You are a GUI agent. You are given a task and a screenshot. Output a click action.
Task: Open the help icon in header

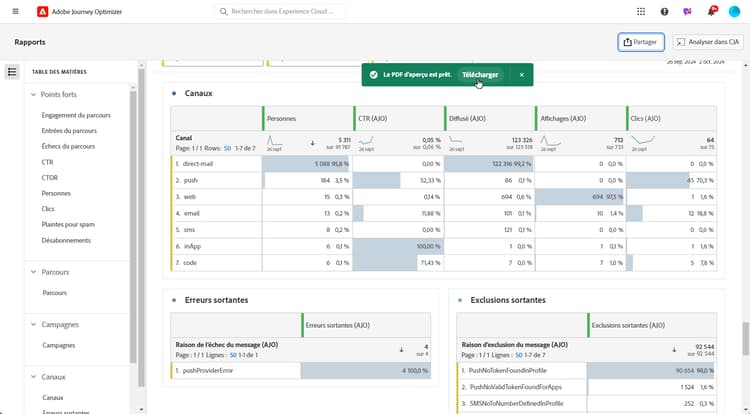pyautogui.click(x=665, y=11)
